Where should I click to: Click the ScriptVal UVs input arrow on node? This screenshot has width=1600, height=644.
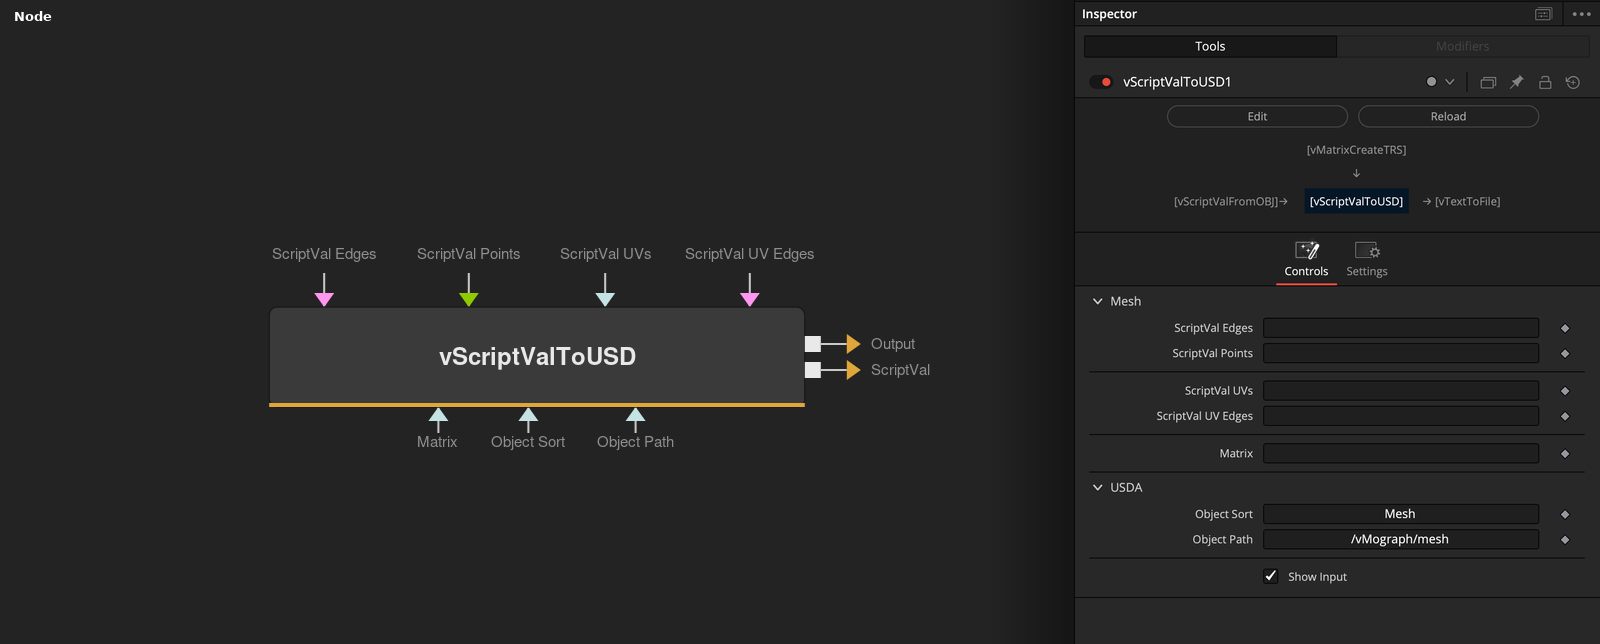[x=605, y=299]
